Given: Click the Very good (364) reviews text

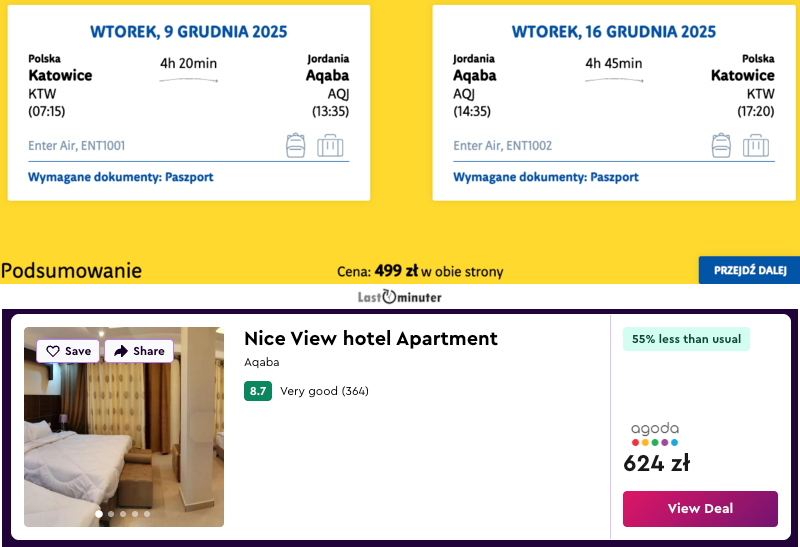Looking at the screenshot, I should [324, 391].
